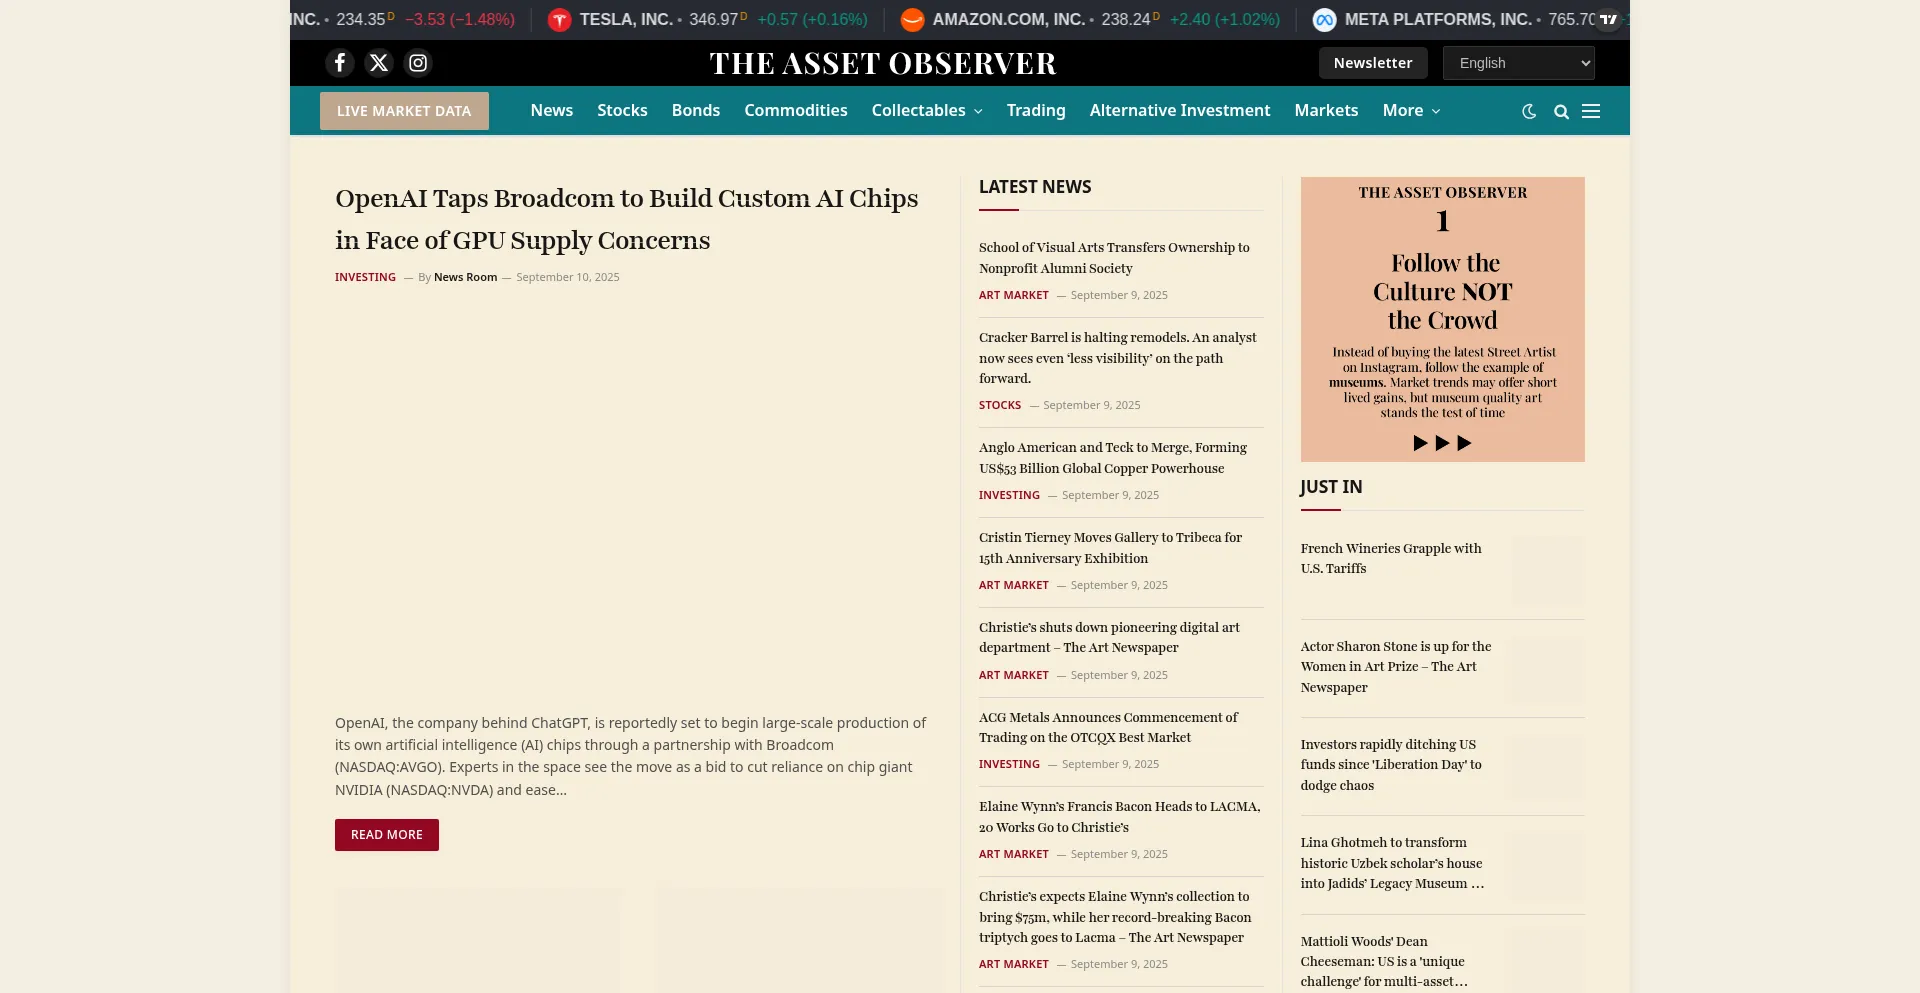Click the Meta Platforms, Inc. ticker name
The height and width of the screenshot is (993, 1920).
[x=1438, y=20]
